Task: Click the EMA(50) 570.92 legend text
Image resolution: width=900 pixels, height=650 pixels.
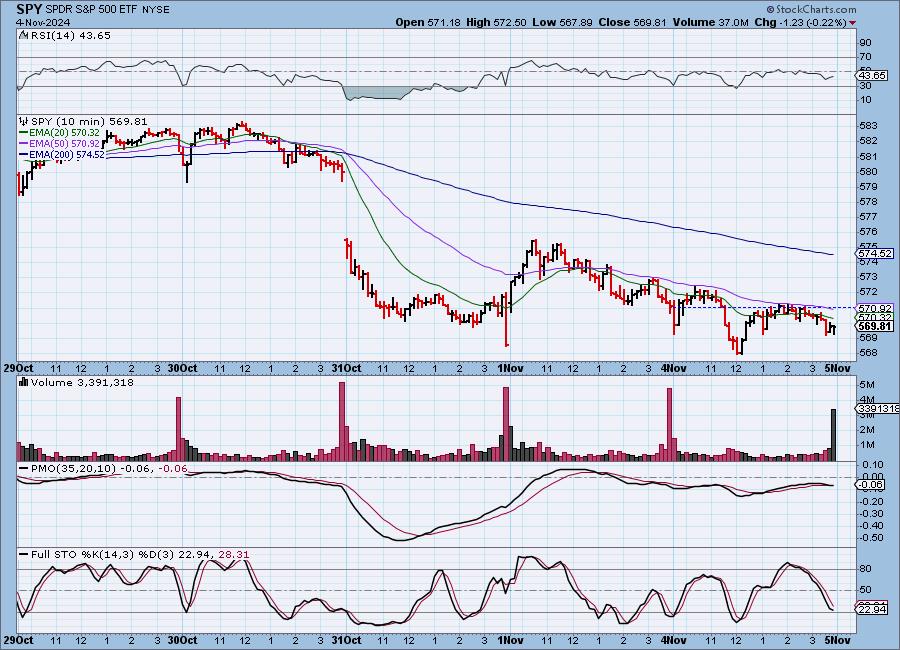Action: (x=64, y=144)
